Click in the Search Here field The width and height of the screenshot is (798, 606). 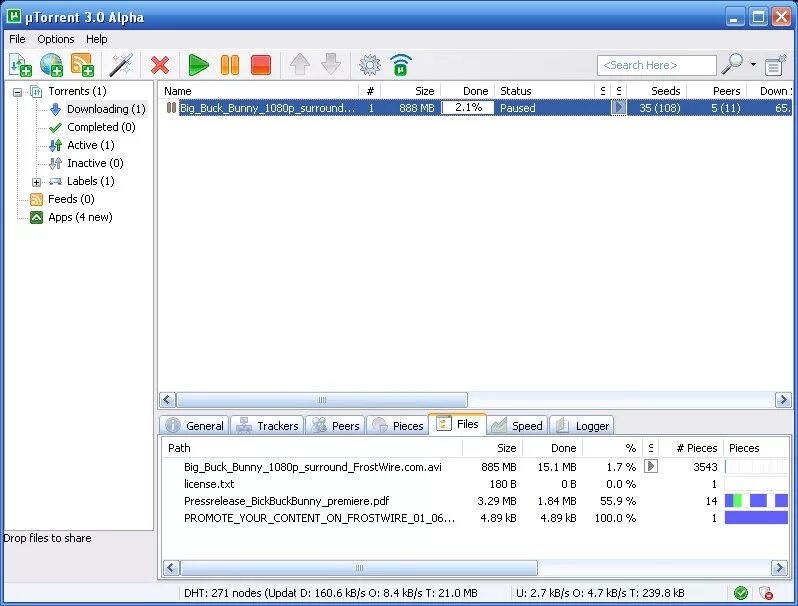(657, 65)
